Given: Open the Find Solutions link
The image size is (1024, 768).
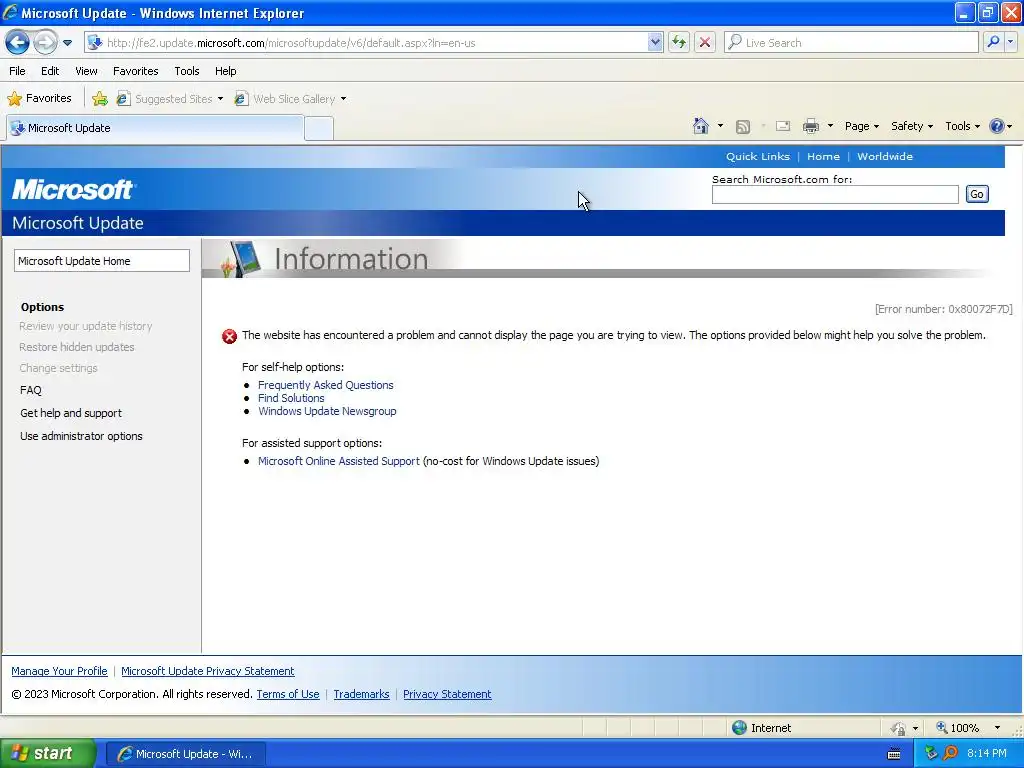Looking at the screenshot, I should coord(291,398).
